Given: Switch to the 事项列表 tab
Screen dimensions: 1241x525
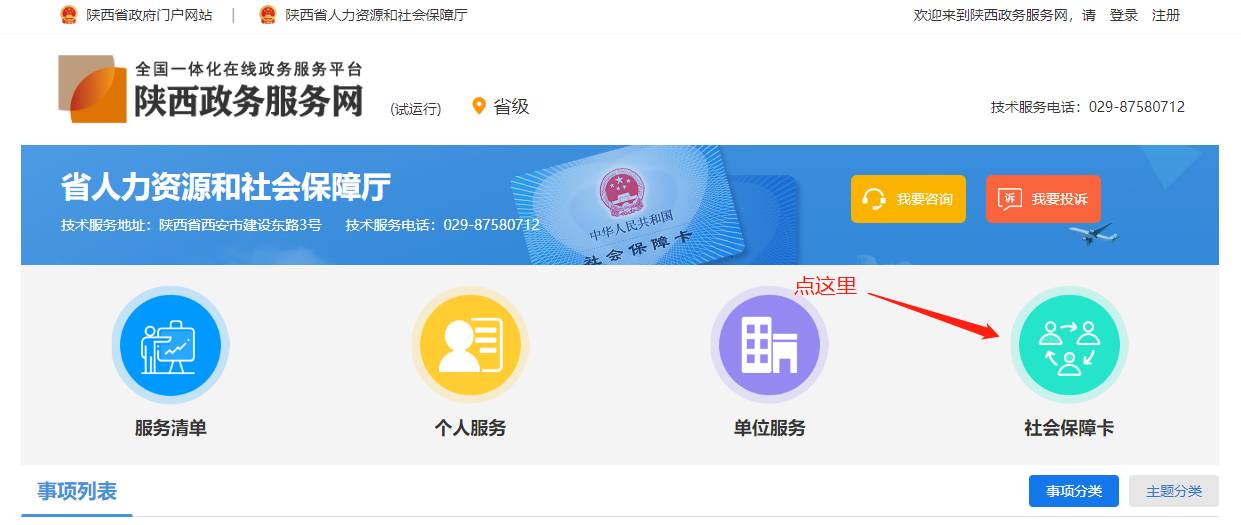Looking at the screenshot, I should pyautogui.click(x=77, y=492).
